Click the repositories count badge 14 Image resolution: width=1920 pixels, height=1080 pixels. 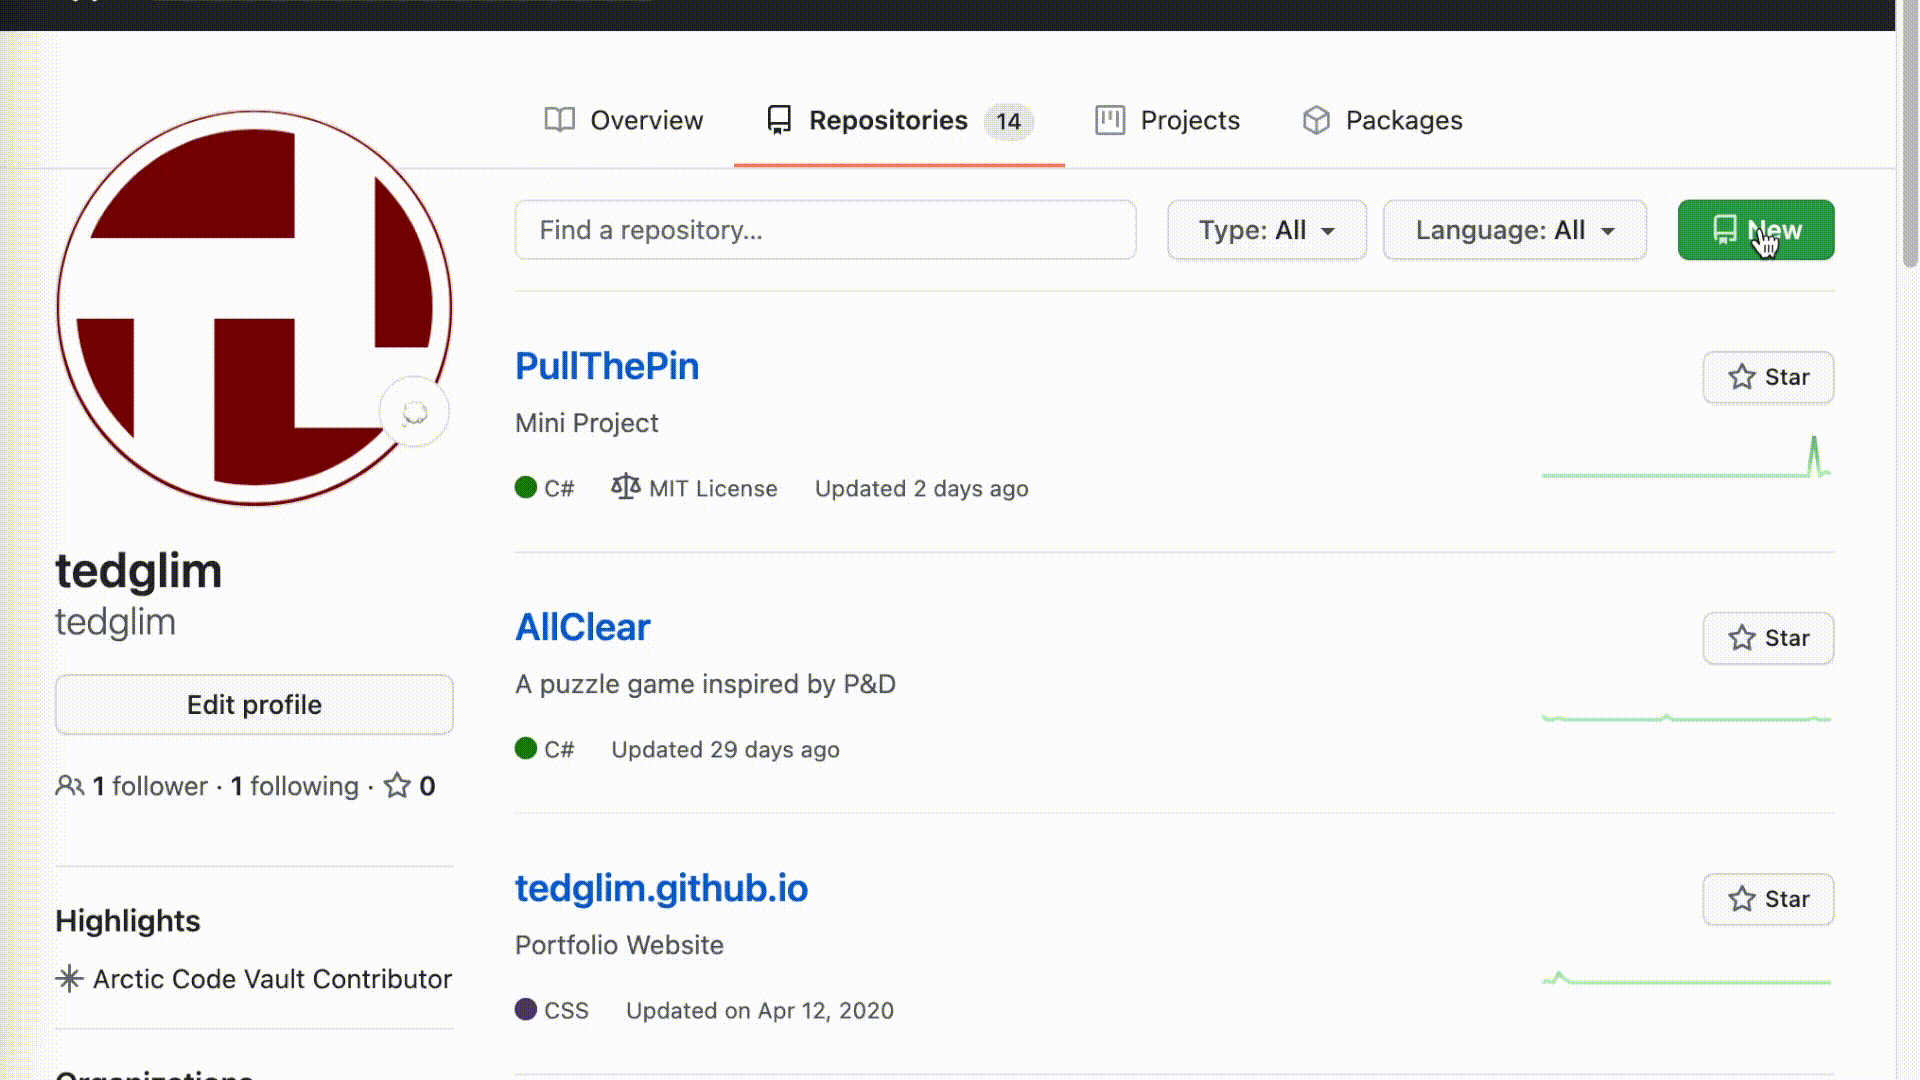(x=1008, y=121)
